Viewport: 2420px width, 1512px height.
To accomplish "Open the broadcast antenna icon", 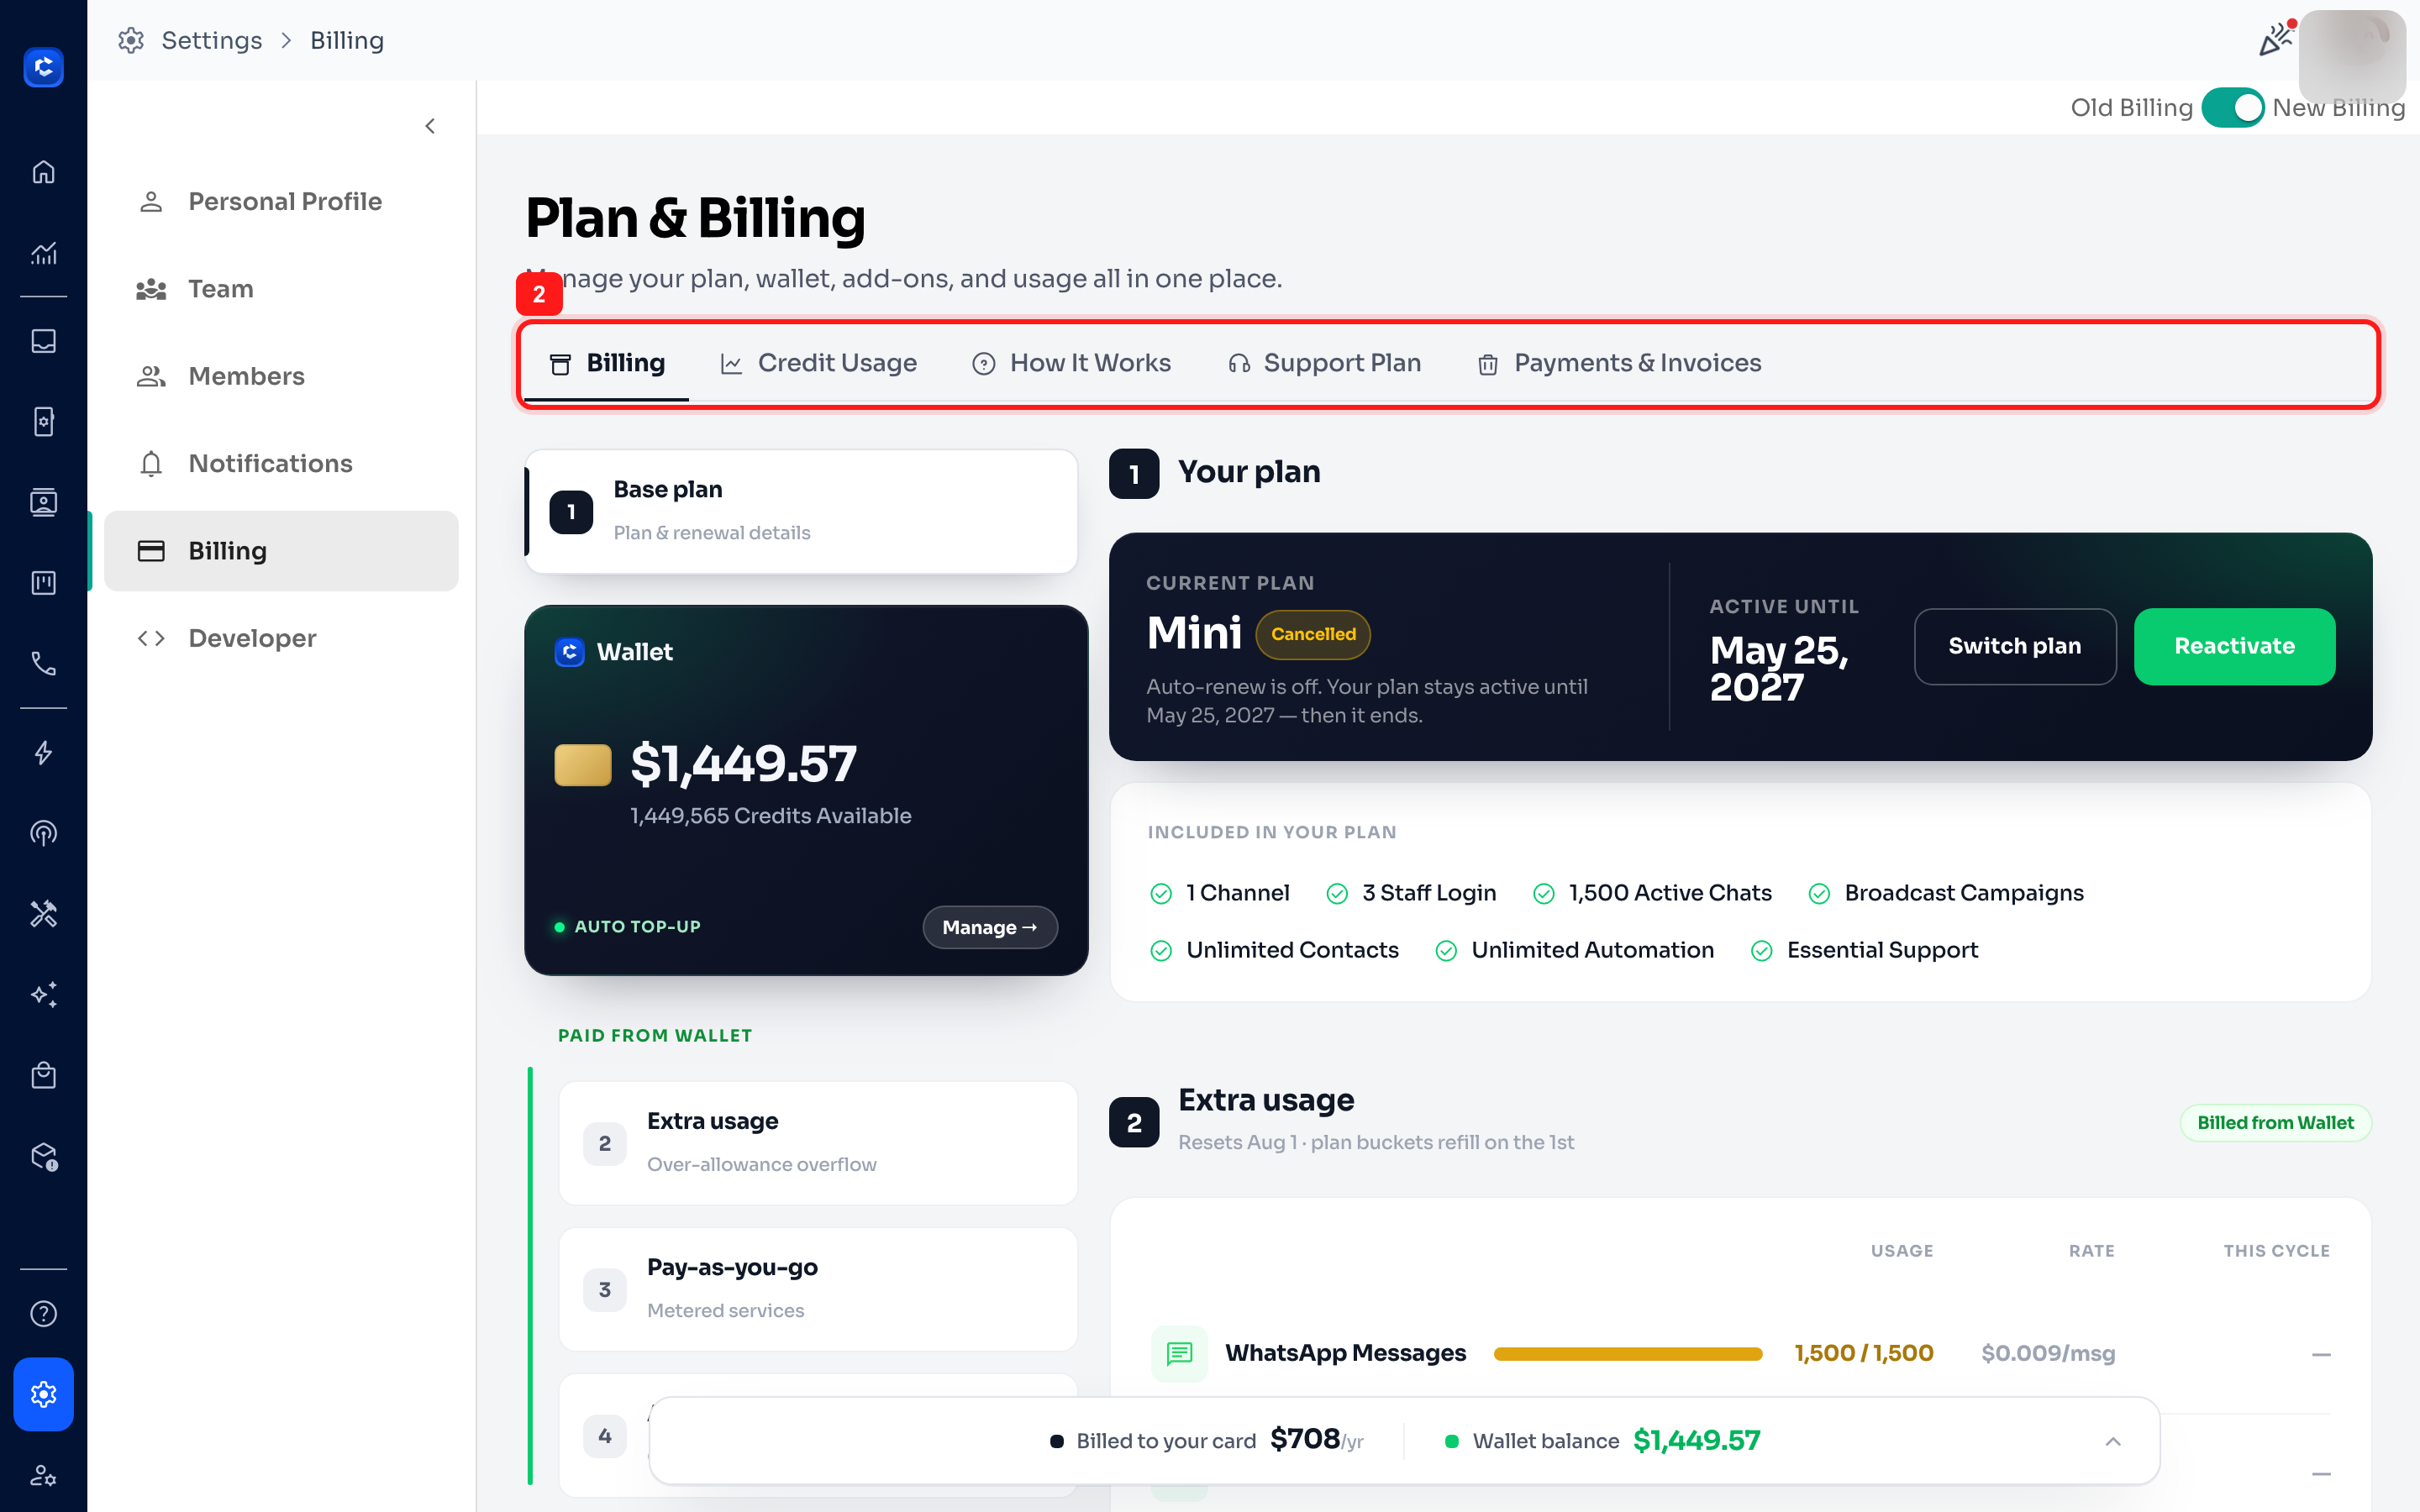I will [x=43, y=833].
